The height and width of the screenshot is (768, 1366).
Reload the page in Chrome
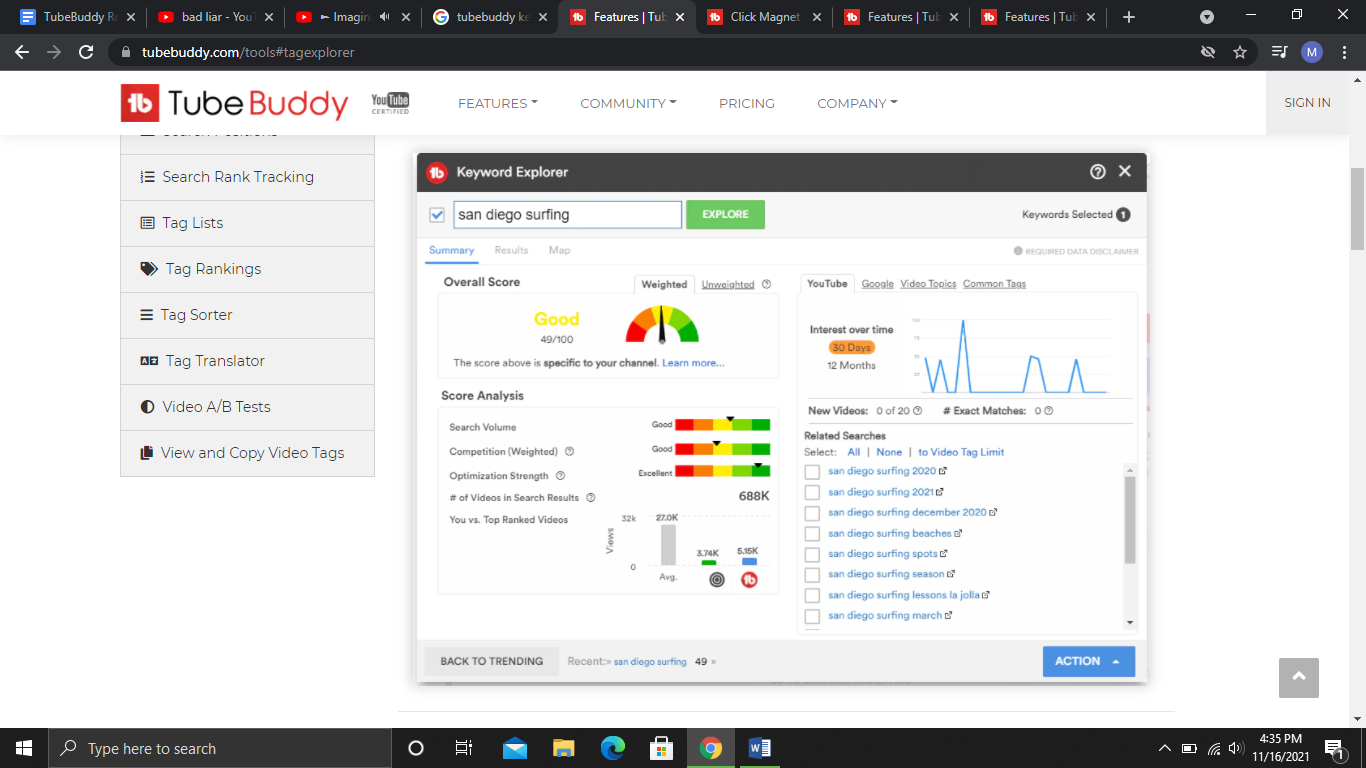click(86, 52)
